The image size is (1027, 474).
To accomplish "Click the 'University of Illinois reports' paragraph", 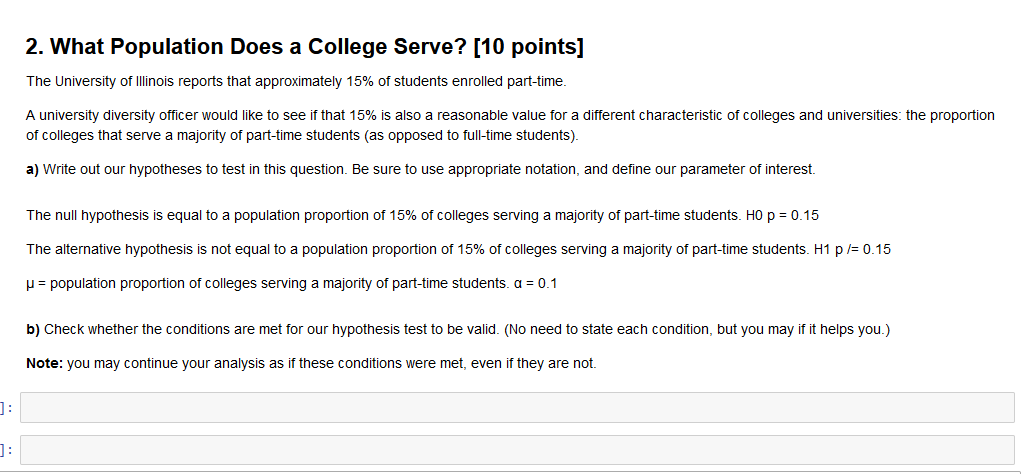I will pyautogui.click(x=300, y=80).
